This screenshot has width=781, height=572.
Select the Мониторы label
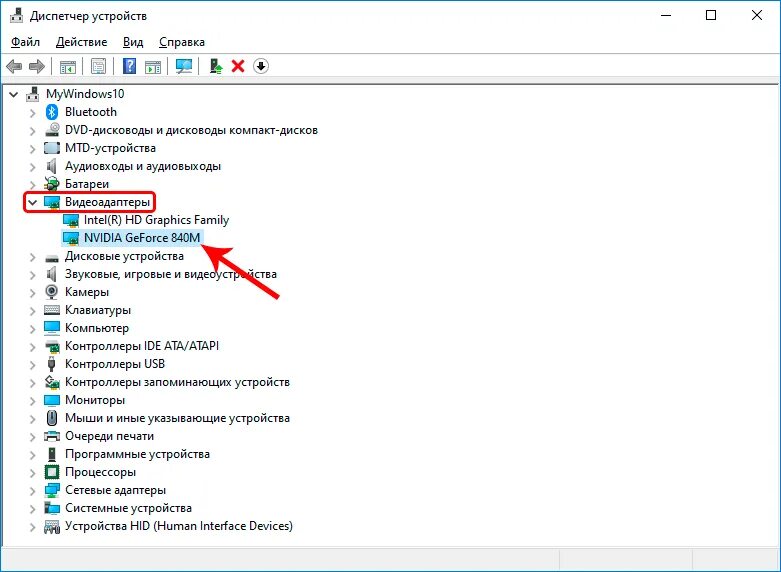point(95,400)
